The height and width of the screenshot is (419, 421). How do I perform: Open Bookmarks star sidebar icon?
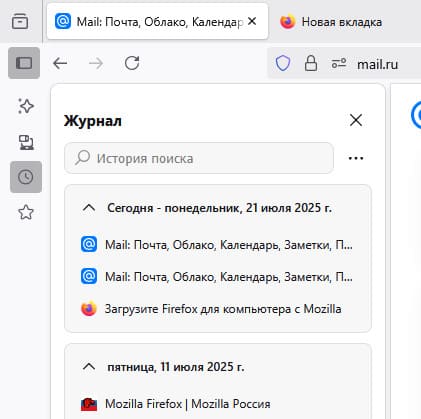[x=26, y=212]
